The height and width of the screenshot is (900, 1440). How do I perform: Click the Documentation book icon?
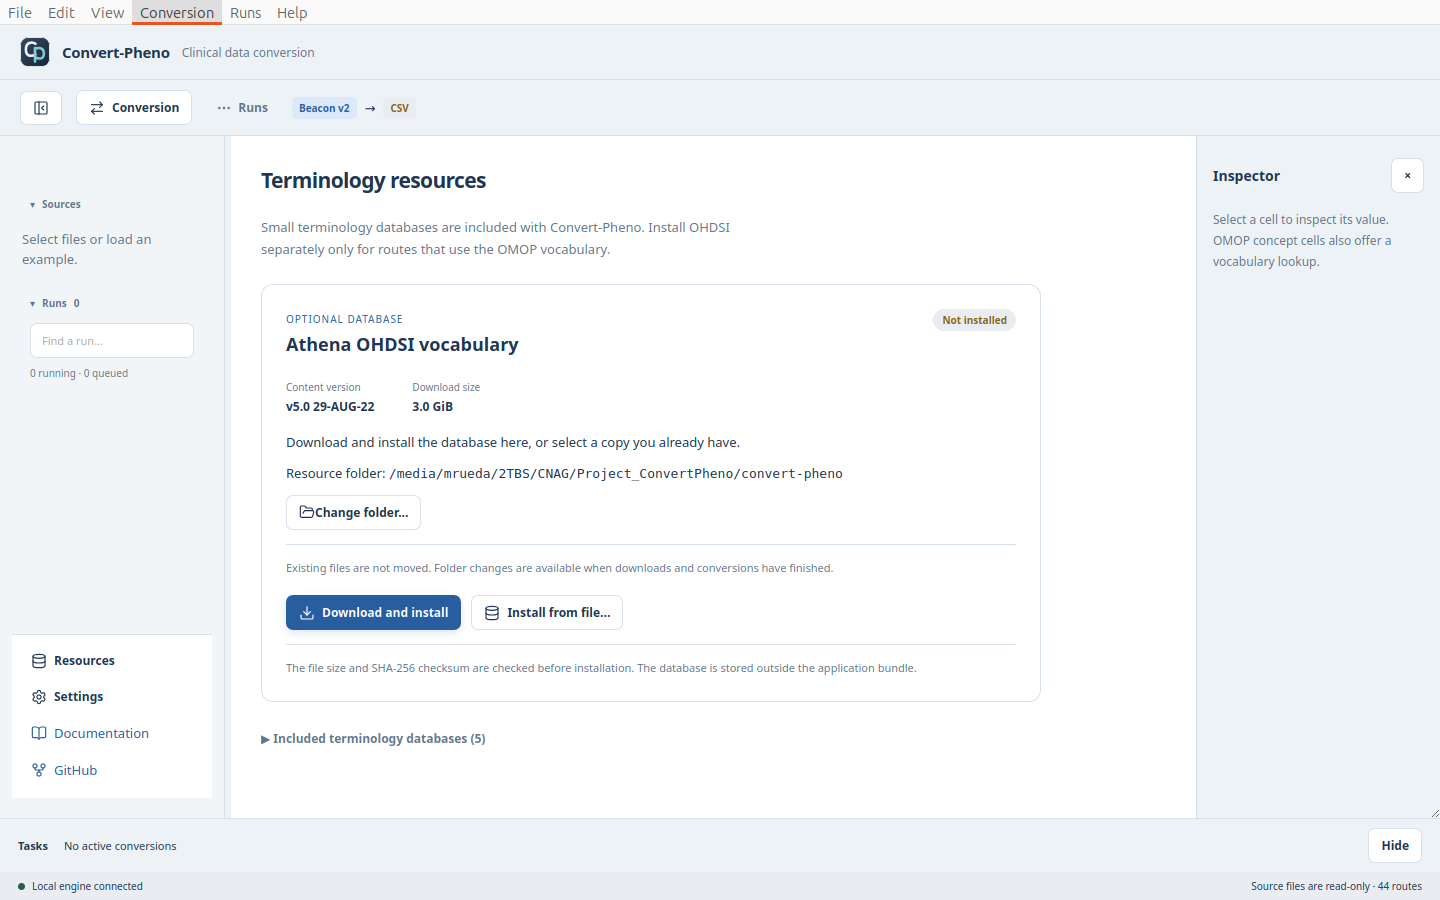pyautogui.click(x=39, y=734)
